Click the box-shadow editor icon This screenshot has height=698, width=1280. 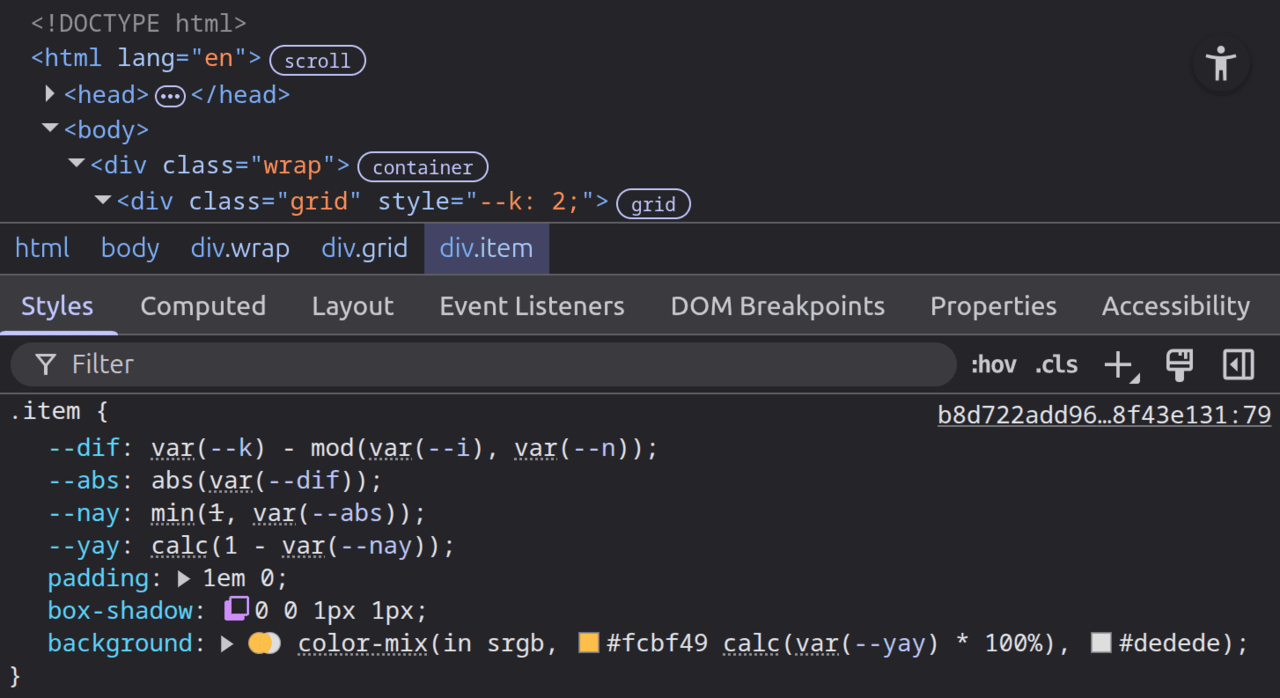point(236,609)
